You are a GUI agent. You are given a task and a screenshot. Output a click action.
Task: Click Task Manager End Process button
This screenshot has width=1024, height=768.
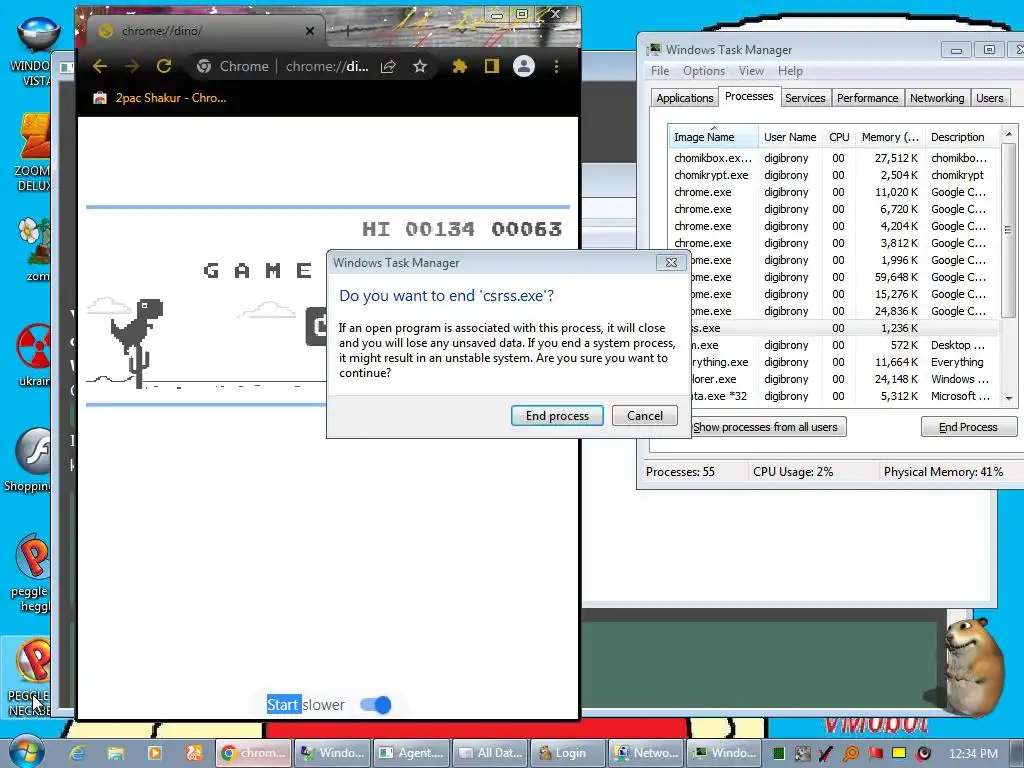(968, 427)
